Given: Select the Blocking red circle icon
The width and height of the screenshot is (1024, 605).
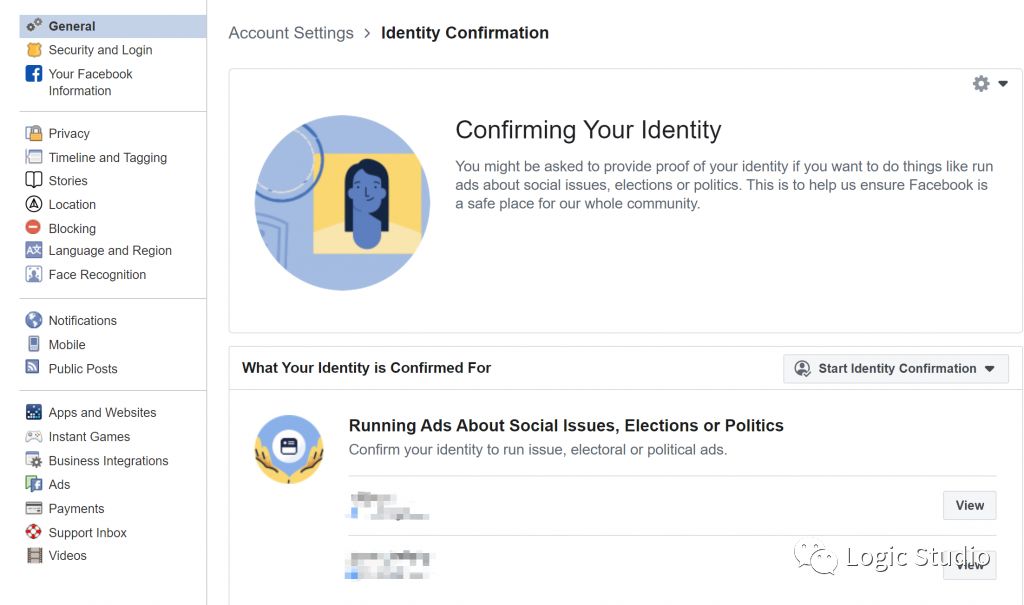Looking at the screenshot, I should click(x=33, y=227).
